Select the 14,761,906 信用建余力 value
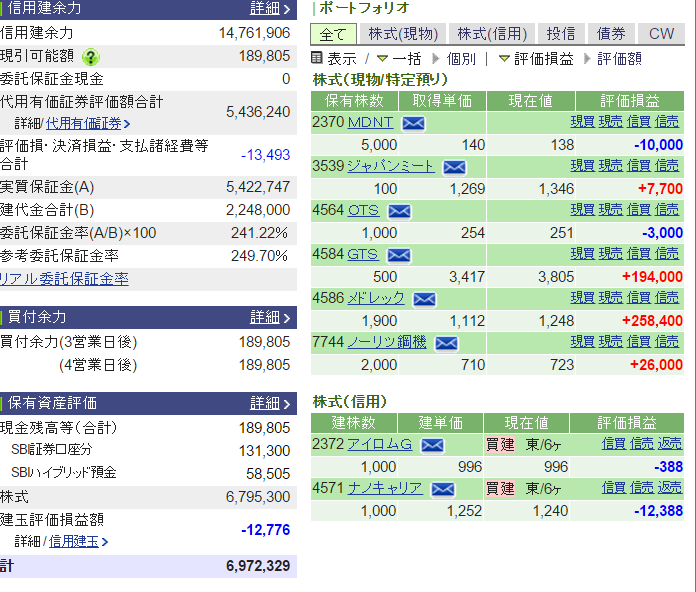The height and width of the screenshot is (592, 696). coord(254,32)
